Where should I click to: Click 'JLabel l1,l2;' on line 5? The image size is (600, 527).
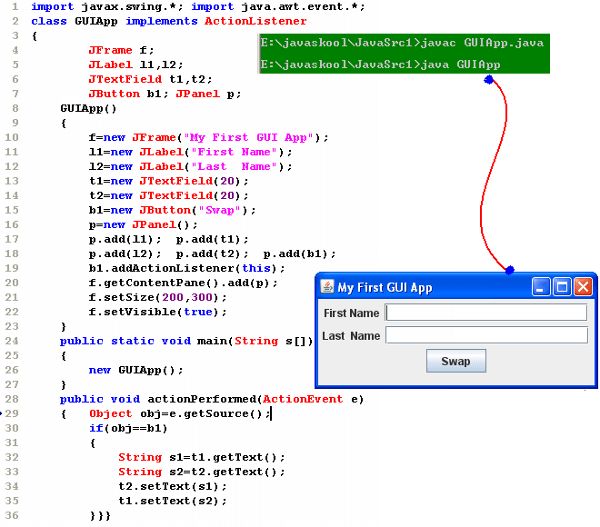(135, 65)
